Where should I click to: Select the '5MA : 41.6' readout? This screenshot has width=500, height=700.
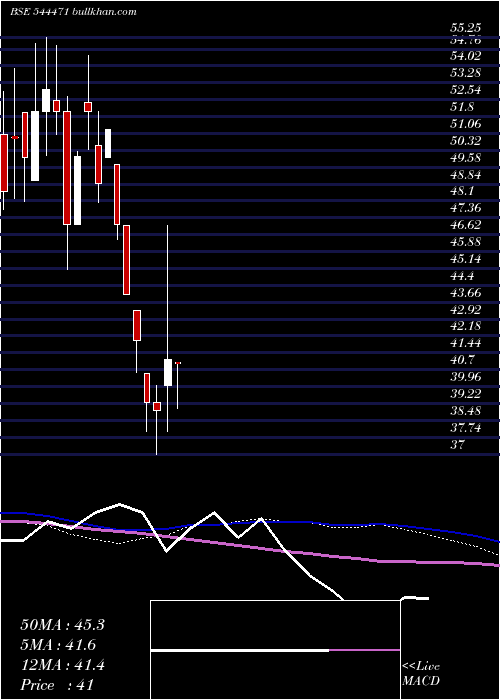(58, 645)
